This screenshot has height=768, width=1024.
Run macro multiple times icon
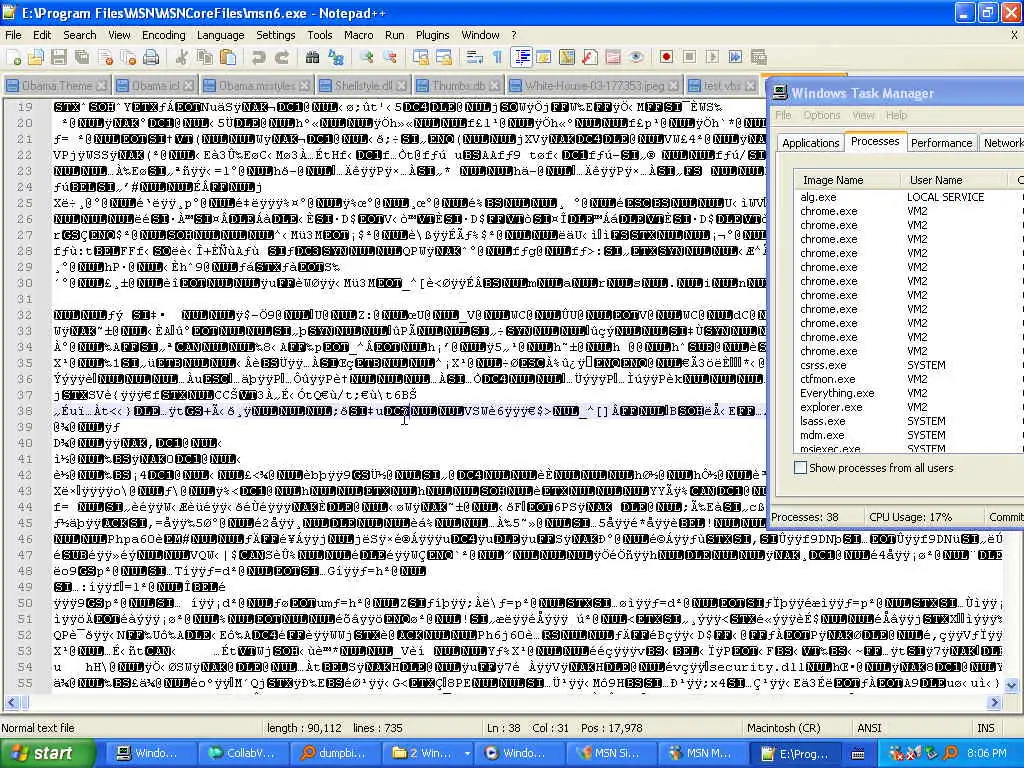click(735, 57)
